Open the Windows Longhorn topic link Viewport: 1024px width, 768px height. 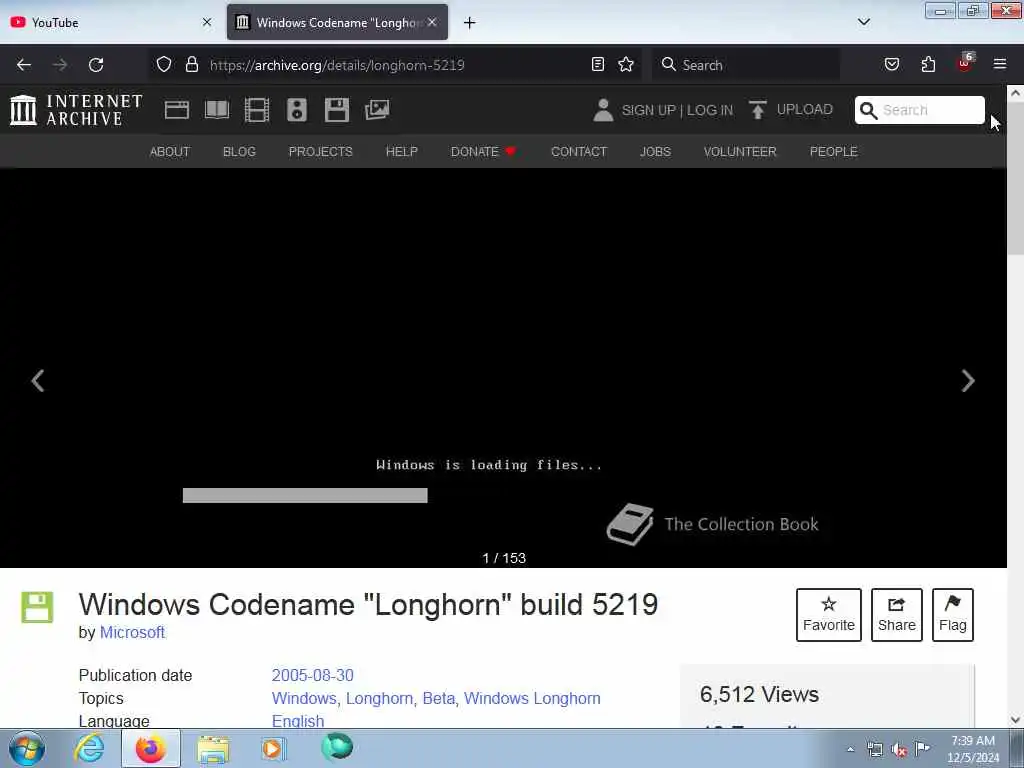532,698
